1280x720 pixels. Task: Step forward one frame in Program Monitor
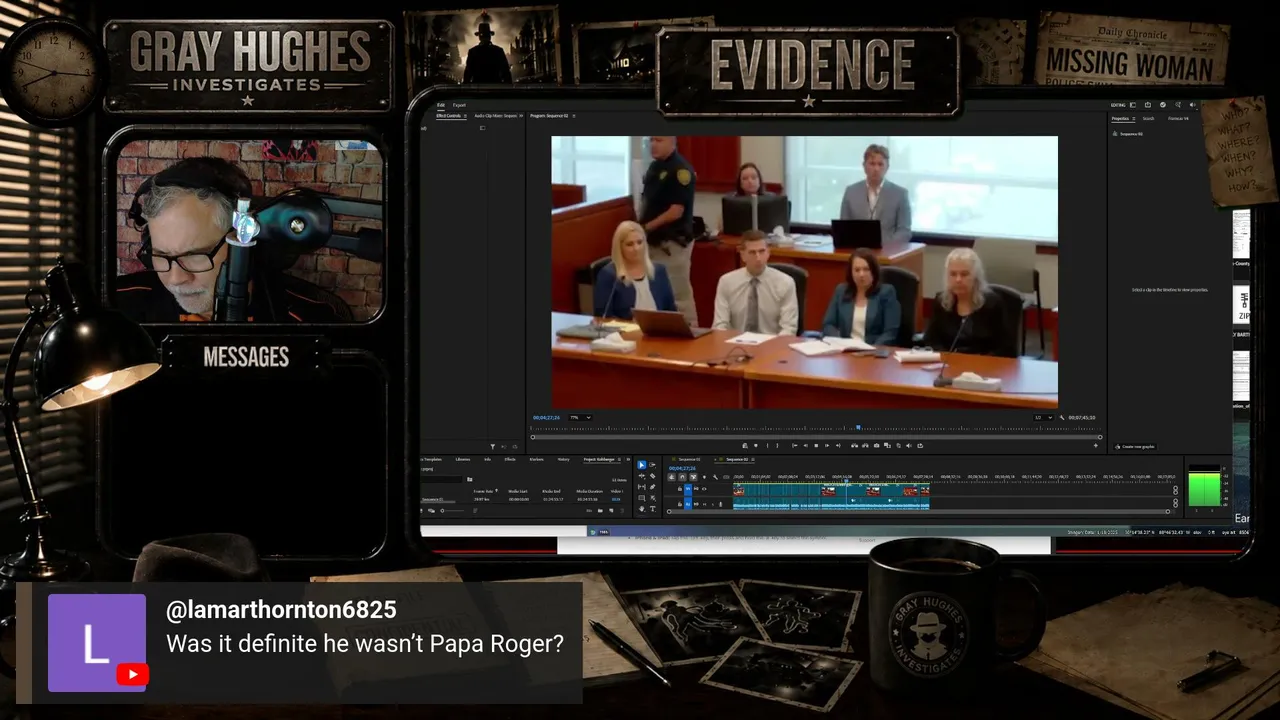click(x=827, y=445)
